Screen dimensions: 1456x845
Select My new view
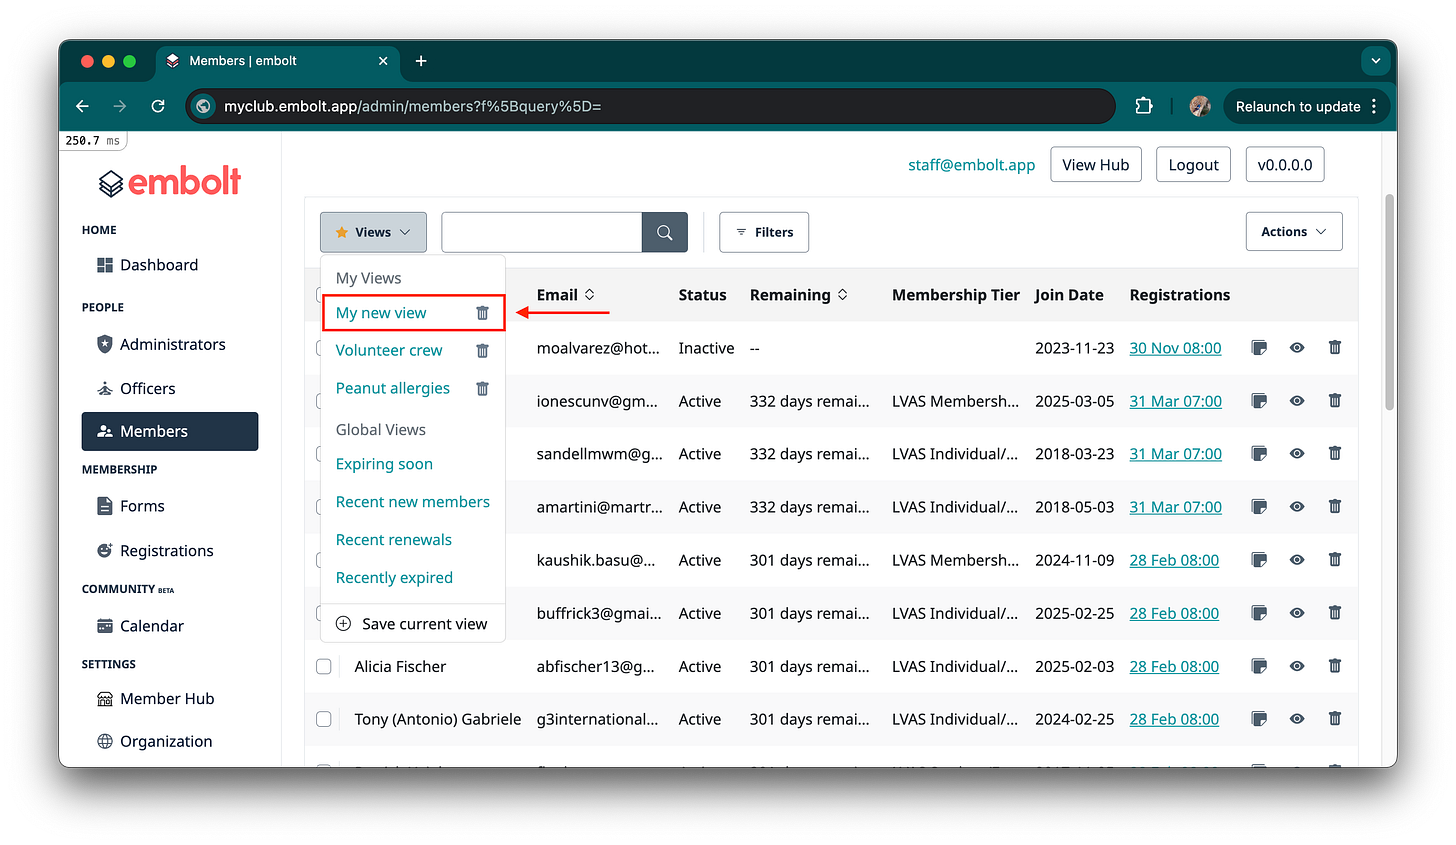(381, 313)
